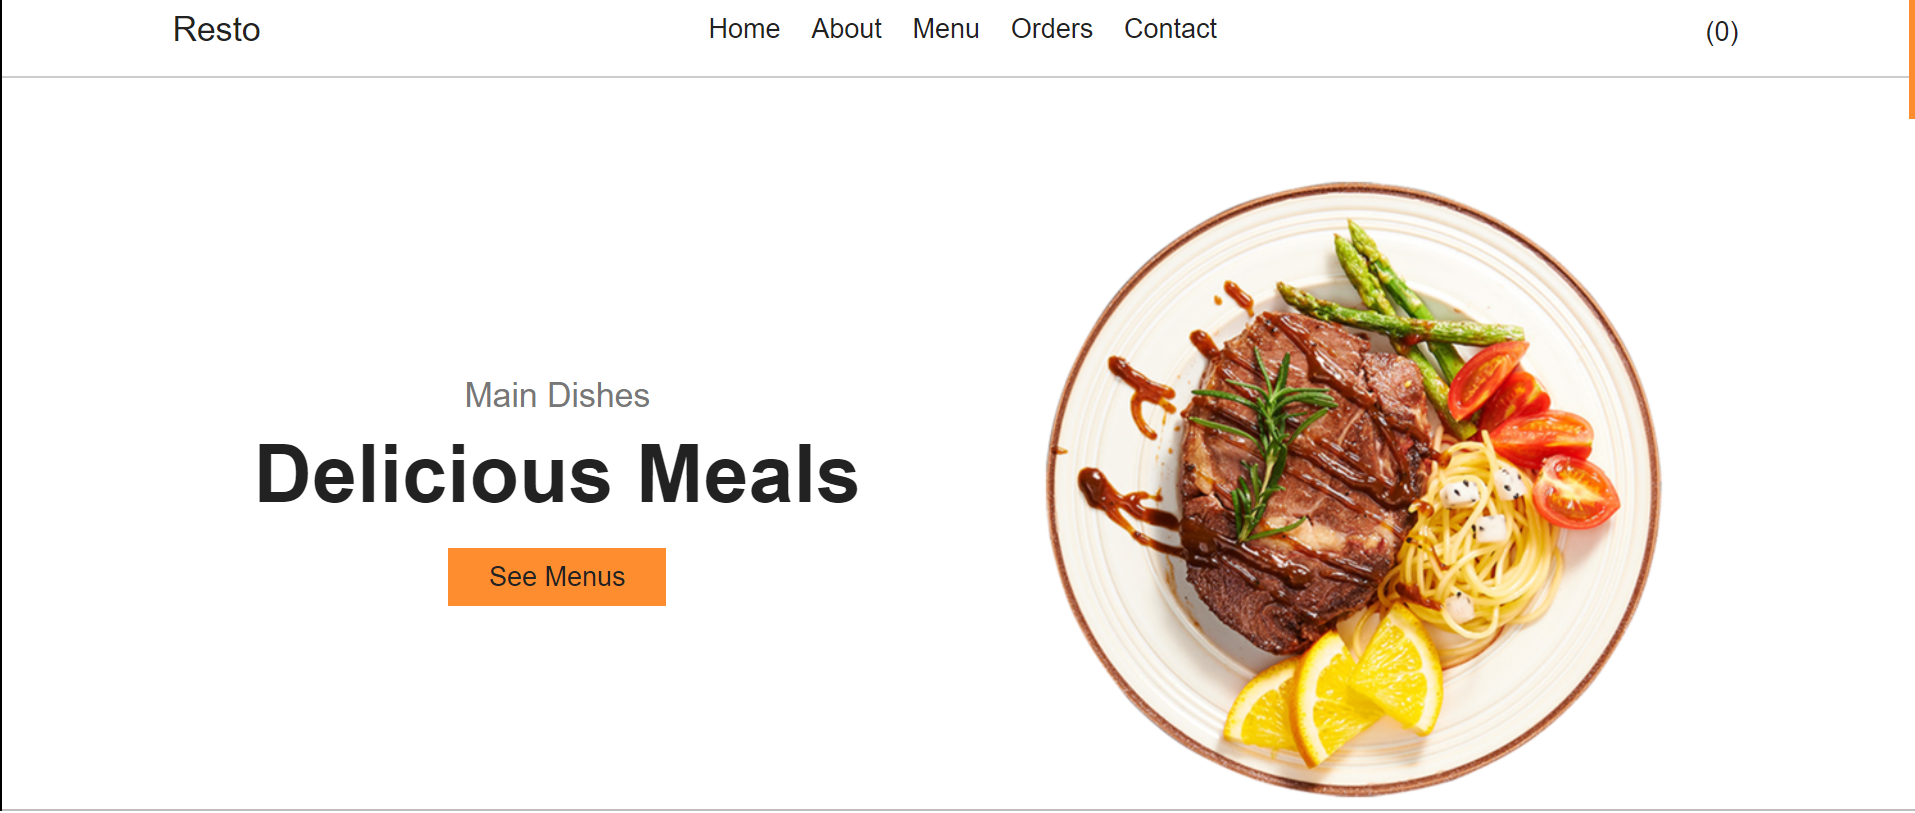
Task: Select Menu in the navigation bar
Action: (945, 29)
